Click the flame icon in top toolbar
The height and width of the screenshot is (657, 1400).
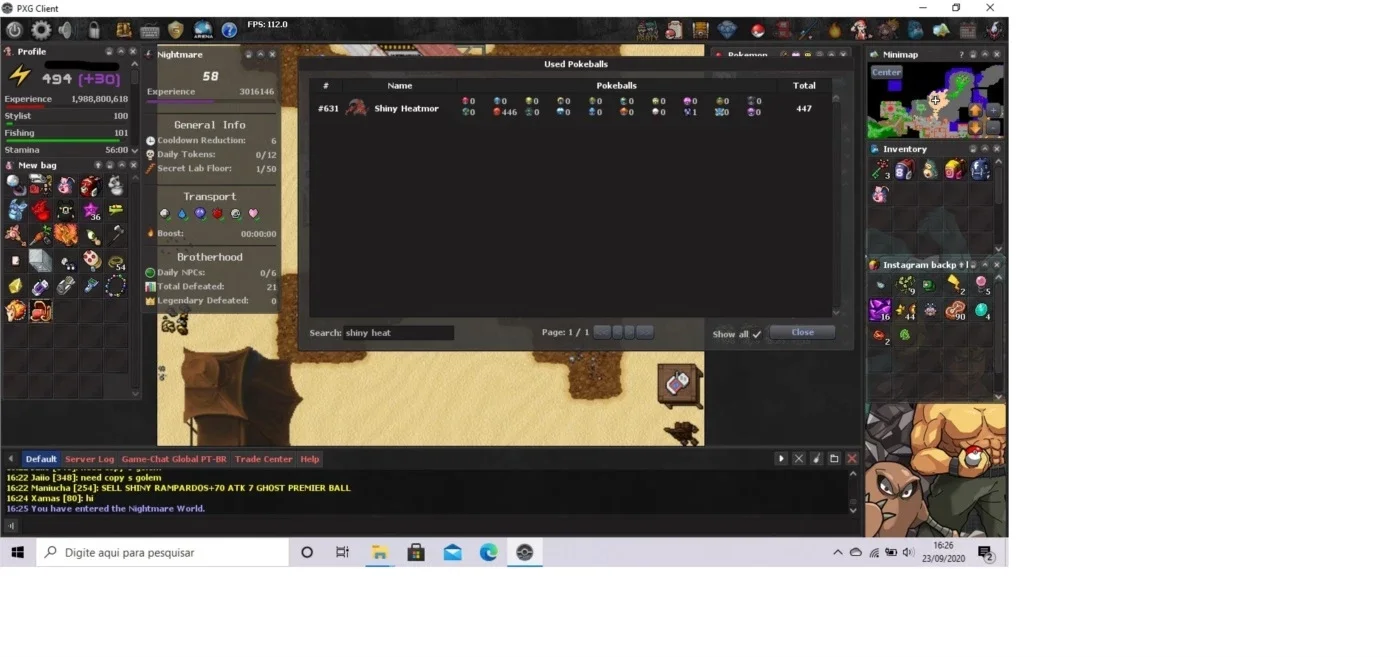(835, 31)
